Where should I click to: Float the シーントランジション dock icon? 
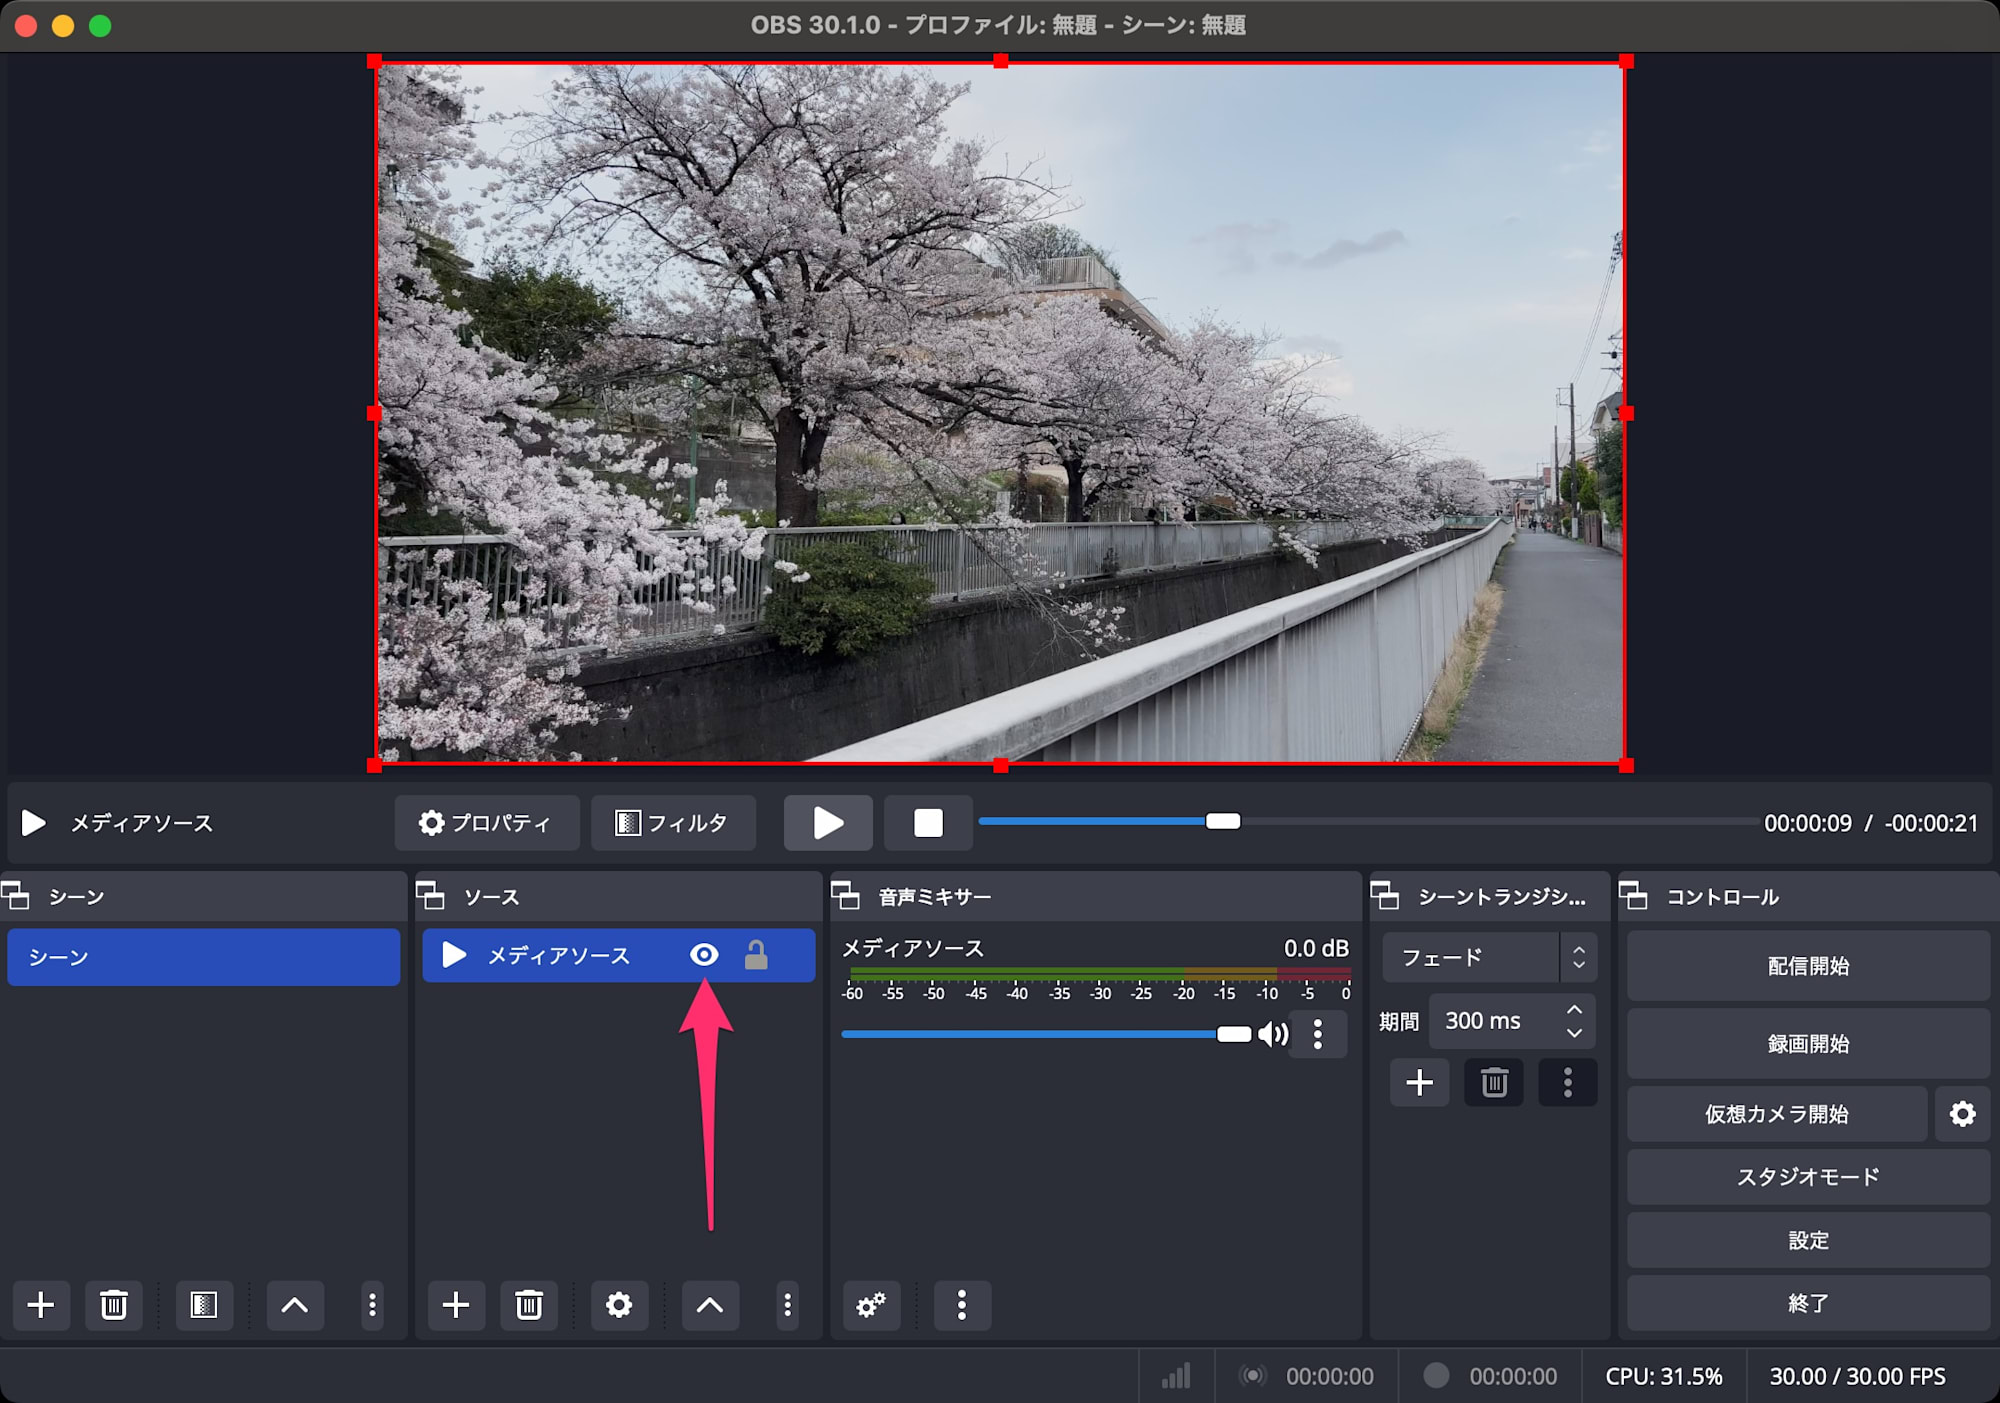pos(1385,896)
